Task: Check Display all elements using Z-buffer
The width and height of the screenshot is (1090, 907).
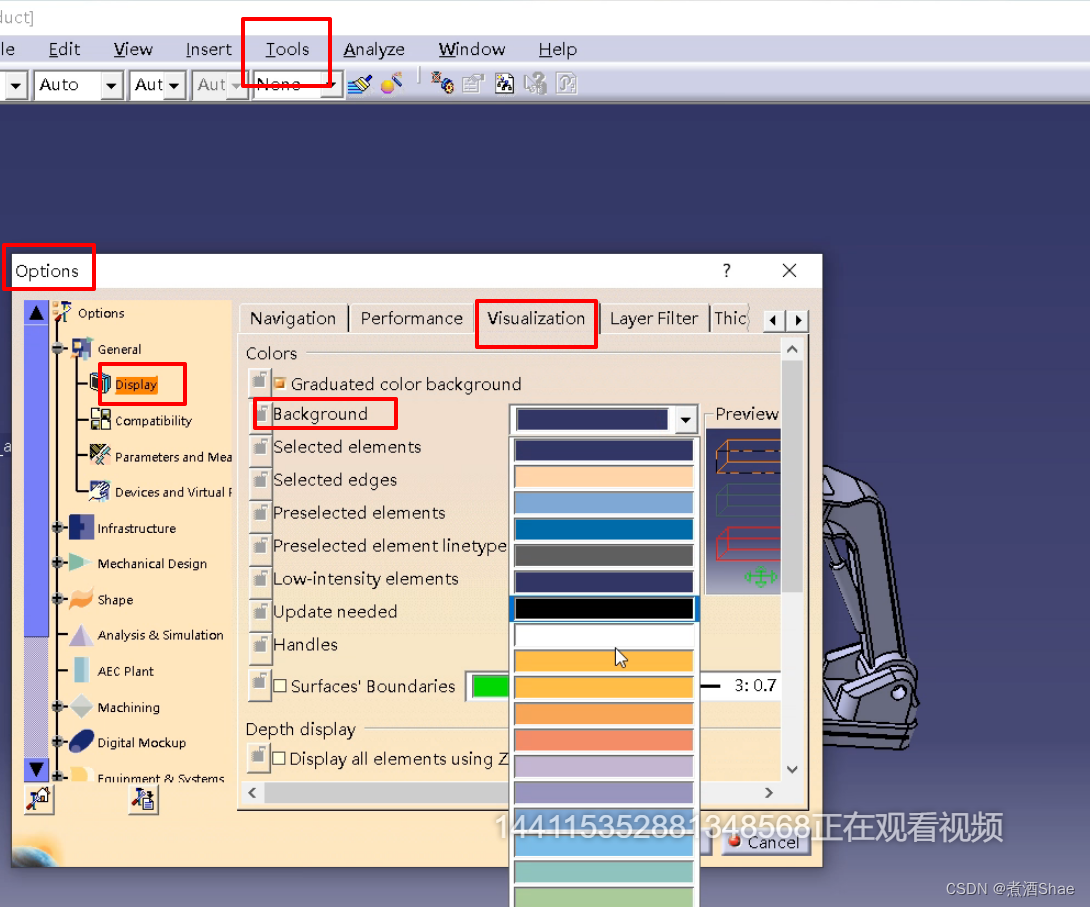Action: (280, 759)
